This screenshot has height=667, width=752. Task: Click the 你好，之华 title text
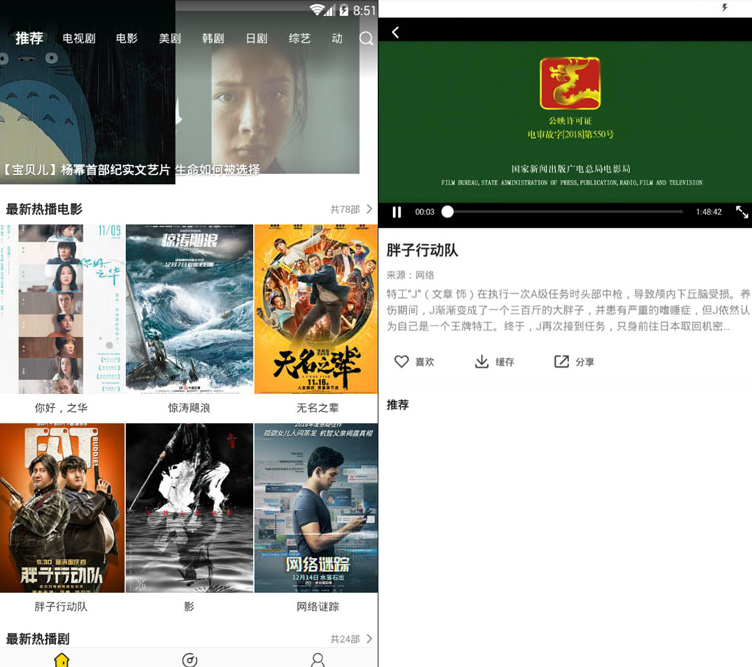click(61, 408)
